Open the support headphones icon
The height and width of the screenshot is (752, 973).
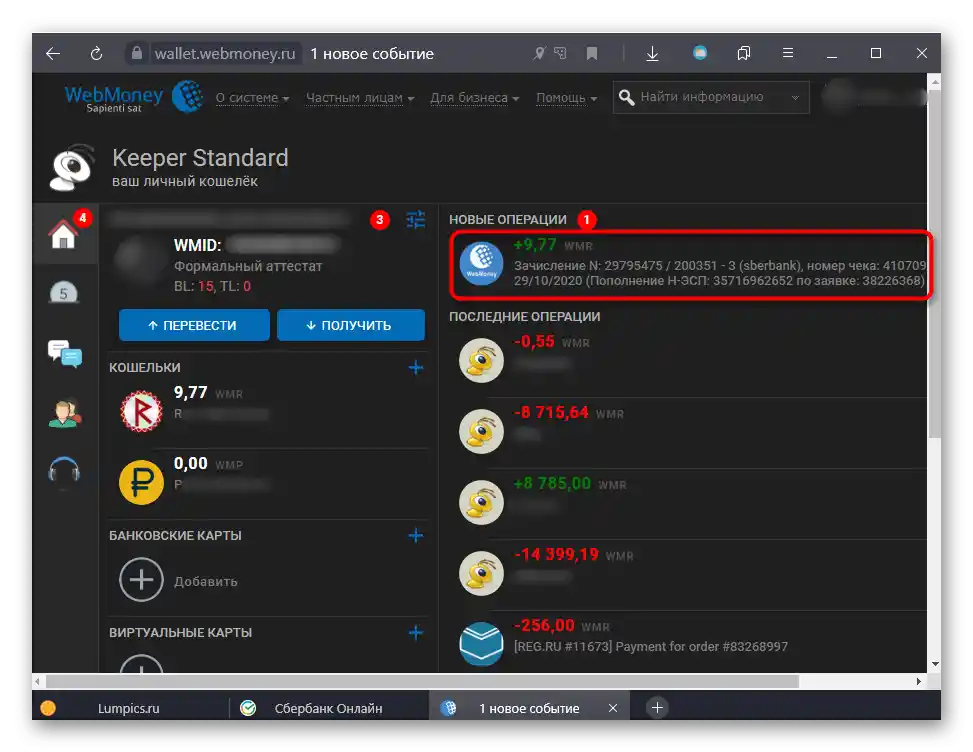[65, 472]
